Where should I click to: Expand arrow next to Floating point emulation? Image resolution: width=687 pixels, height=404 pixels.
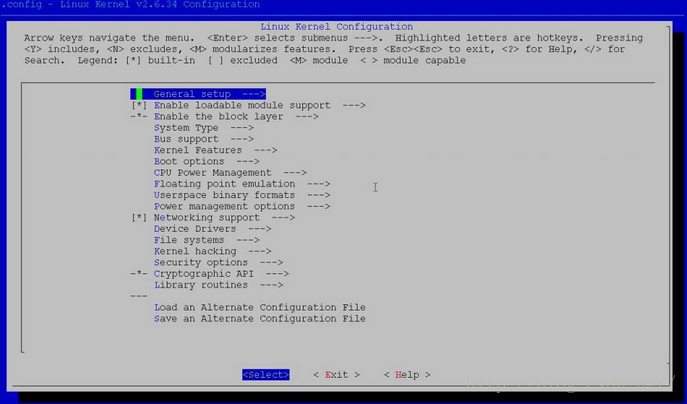[x=319, y=184]
